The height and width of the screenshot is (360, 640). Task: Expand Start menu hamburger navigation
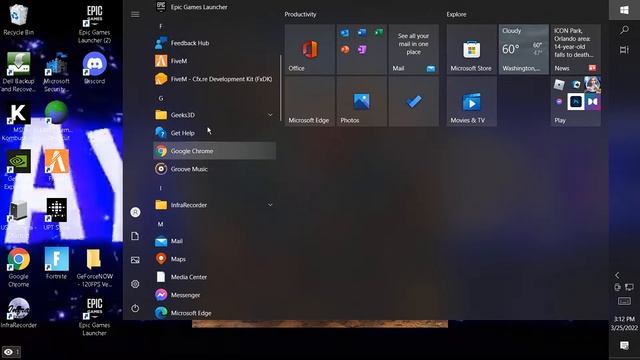click(x=135, y=15)
